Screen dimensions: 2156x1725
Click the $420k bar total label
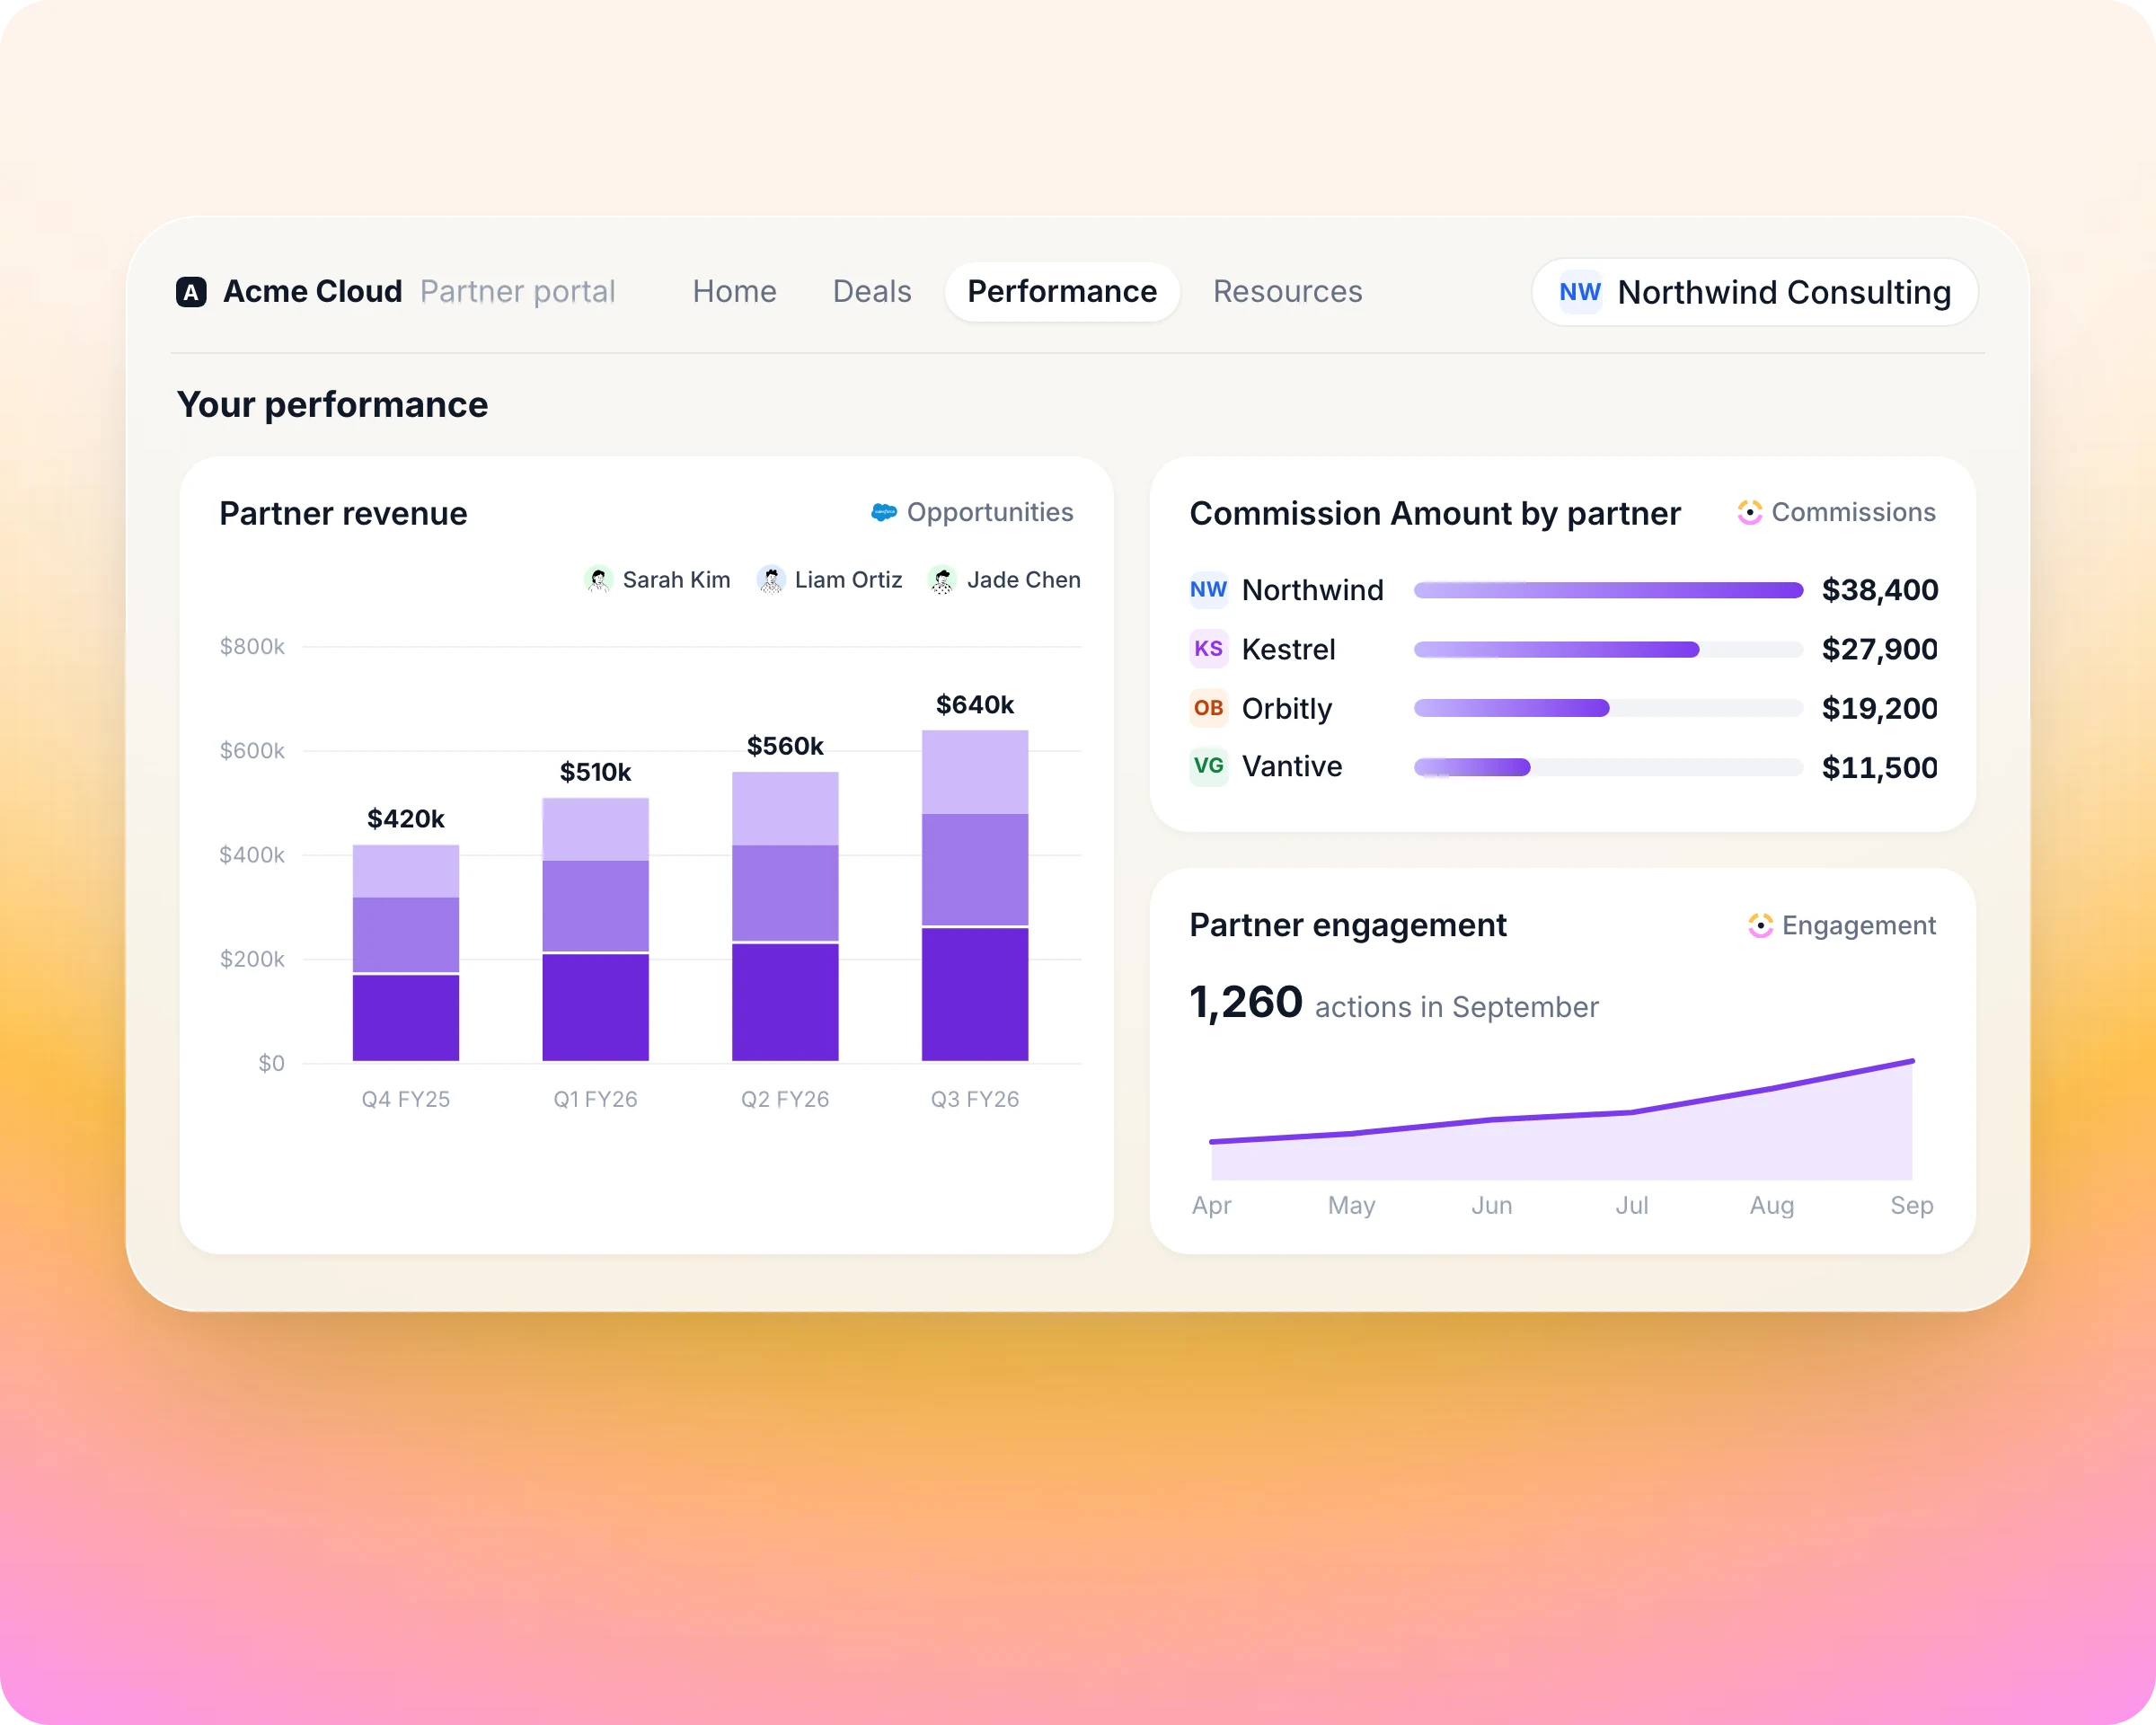coord(406,819)
